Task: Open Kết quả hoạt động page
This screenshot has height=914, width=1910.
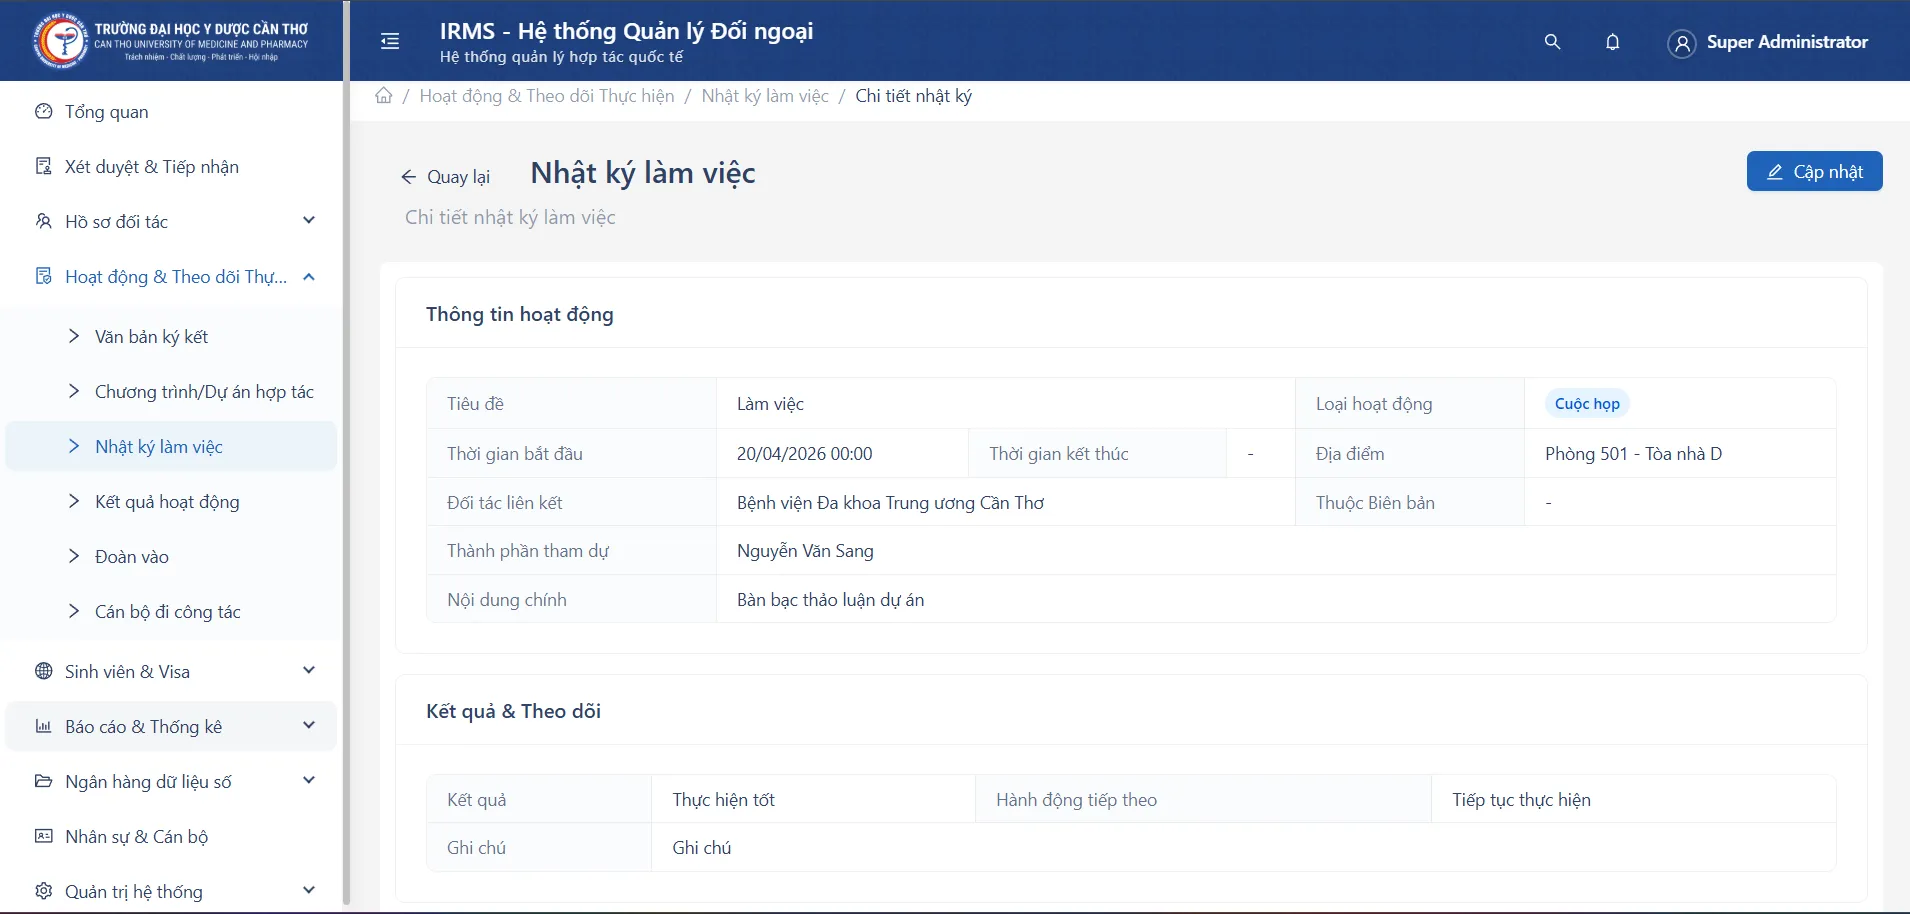Action: click(166, 501)
